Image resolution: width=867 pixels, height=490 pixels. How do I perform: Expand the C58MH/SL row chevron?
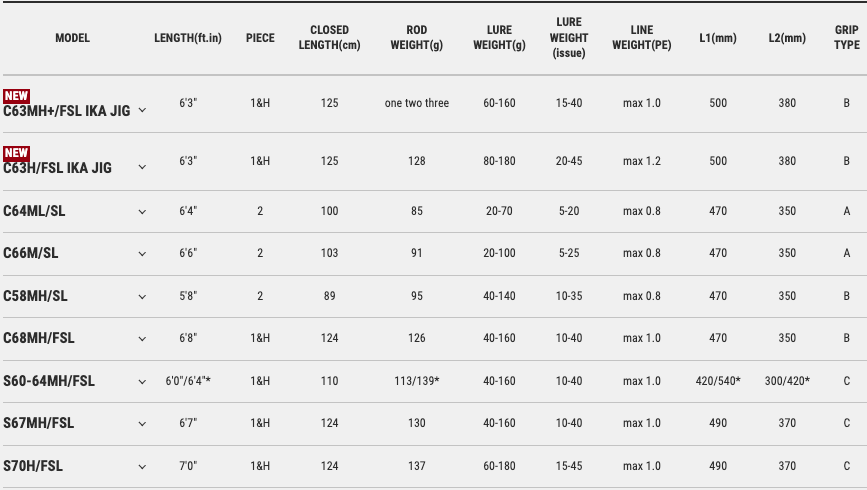(x=142, y=297)
